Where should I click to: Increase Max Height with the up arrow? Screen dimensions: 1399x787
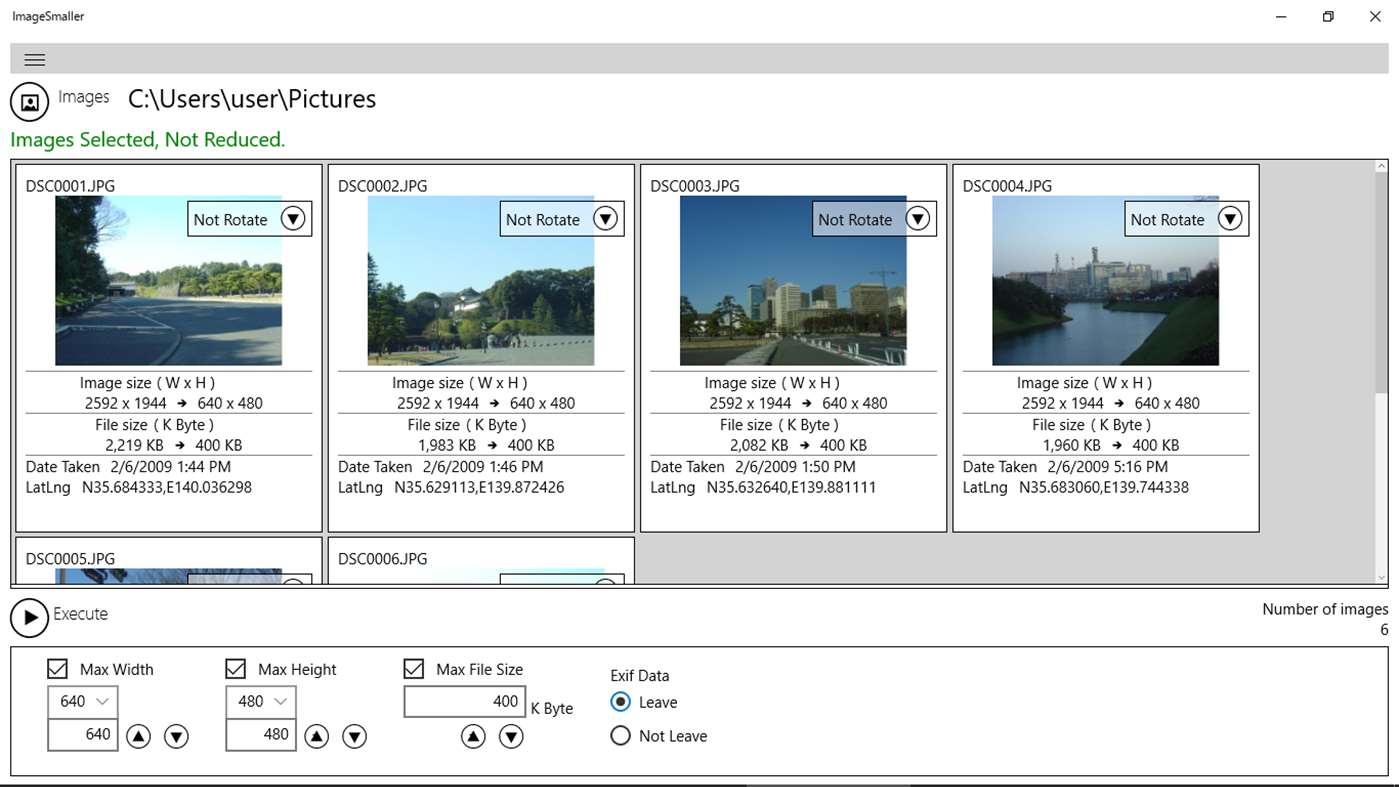316,737
